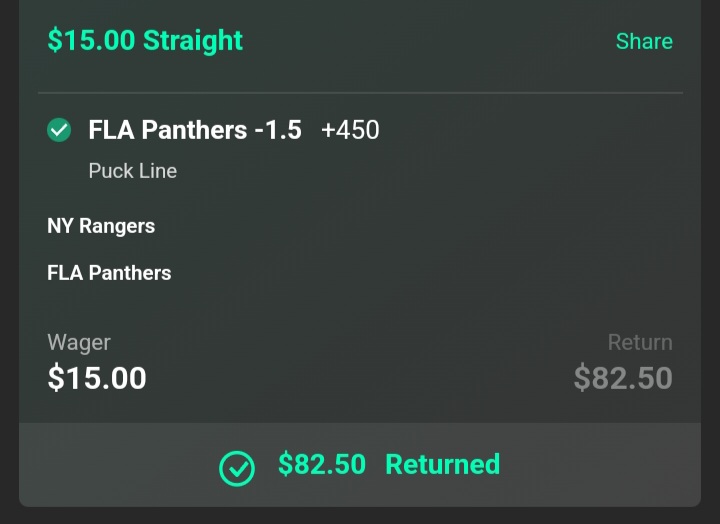This screenshot has height=524, width=720.
Task: Click the -1.5 puck line spread
Action: (x=278, y=130)
